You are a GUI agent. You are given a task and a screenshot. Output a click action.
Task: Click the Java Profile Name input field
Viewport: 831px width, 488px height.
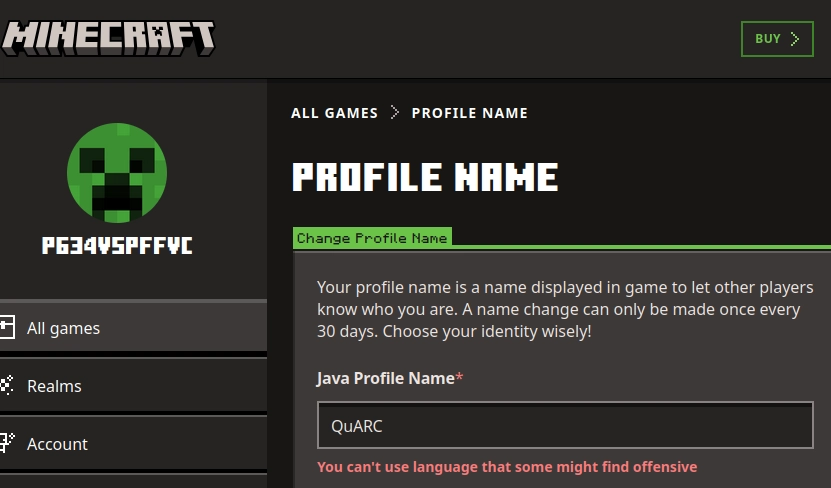pos(565,425)
